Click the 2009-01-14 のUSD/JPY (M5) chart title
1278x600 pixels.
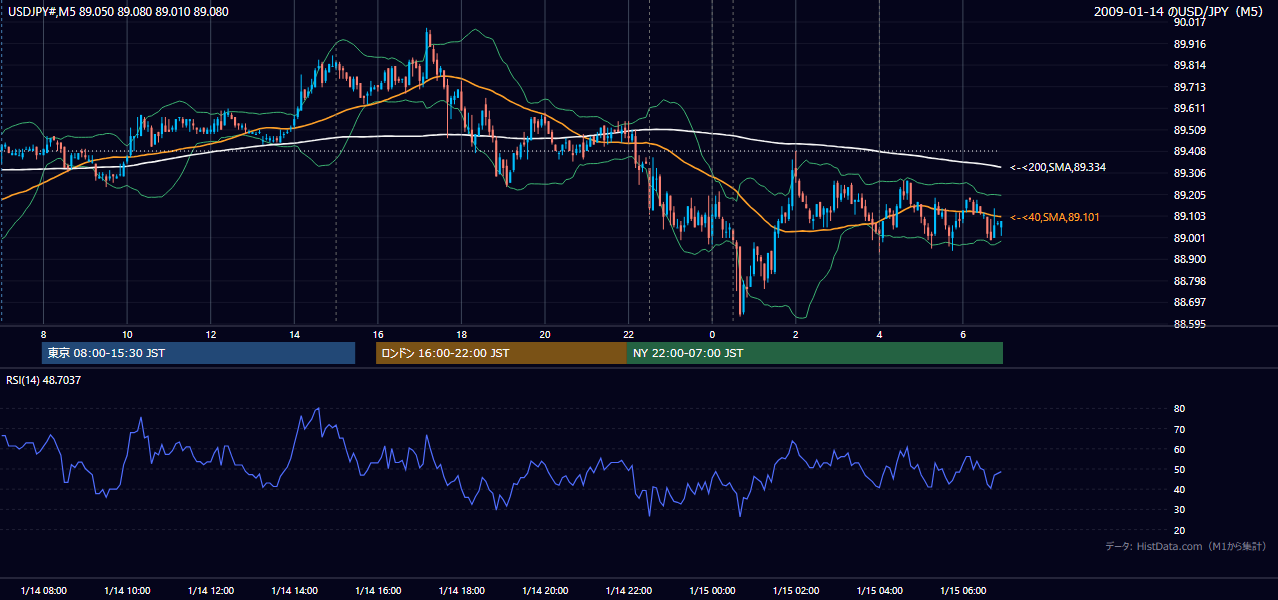point(1180,12)
